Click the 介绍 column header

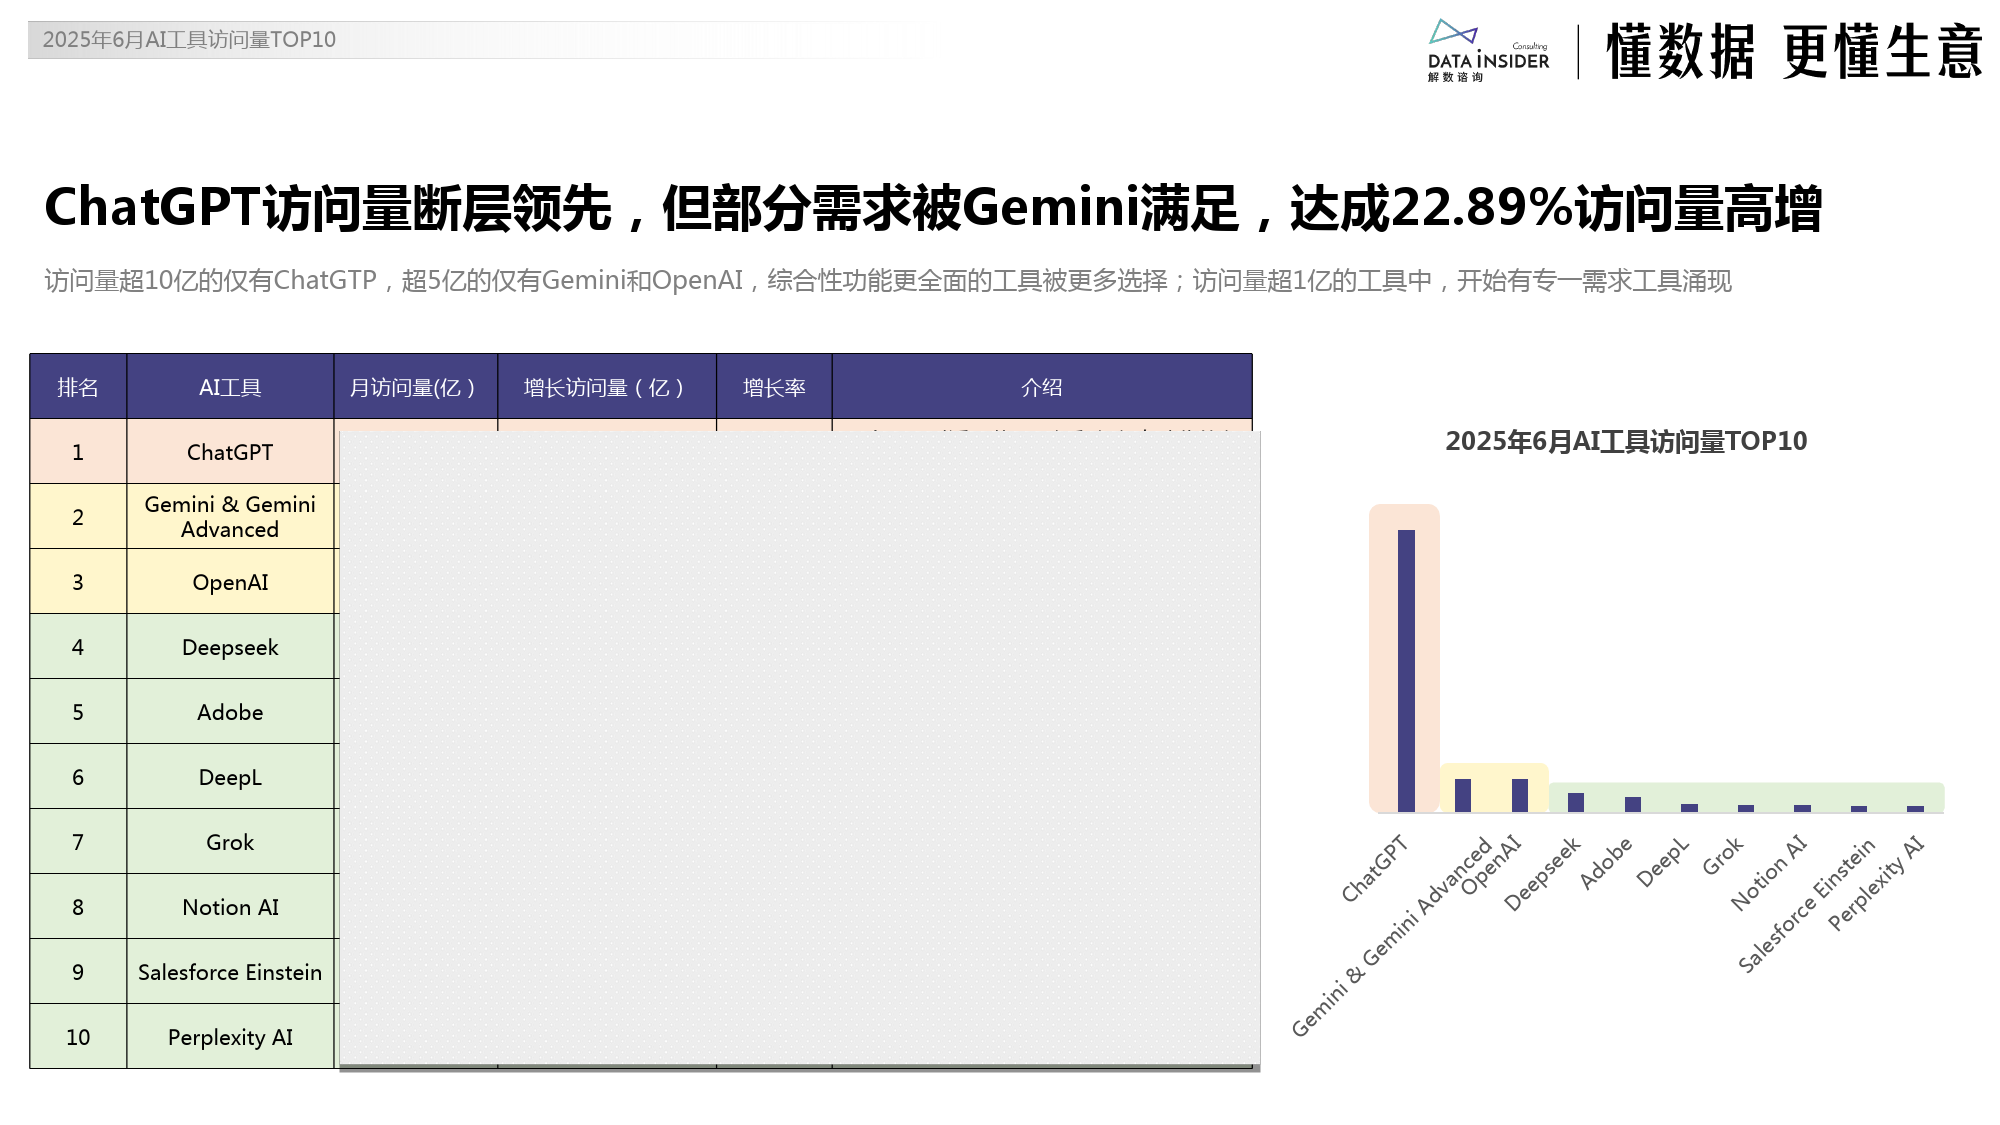coord(1042,387)
